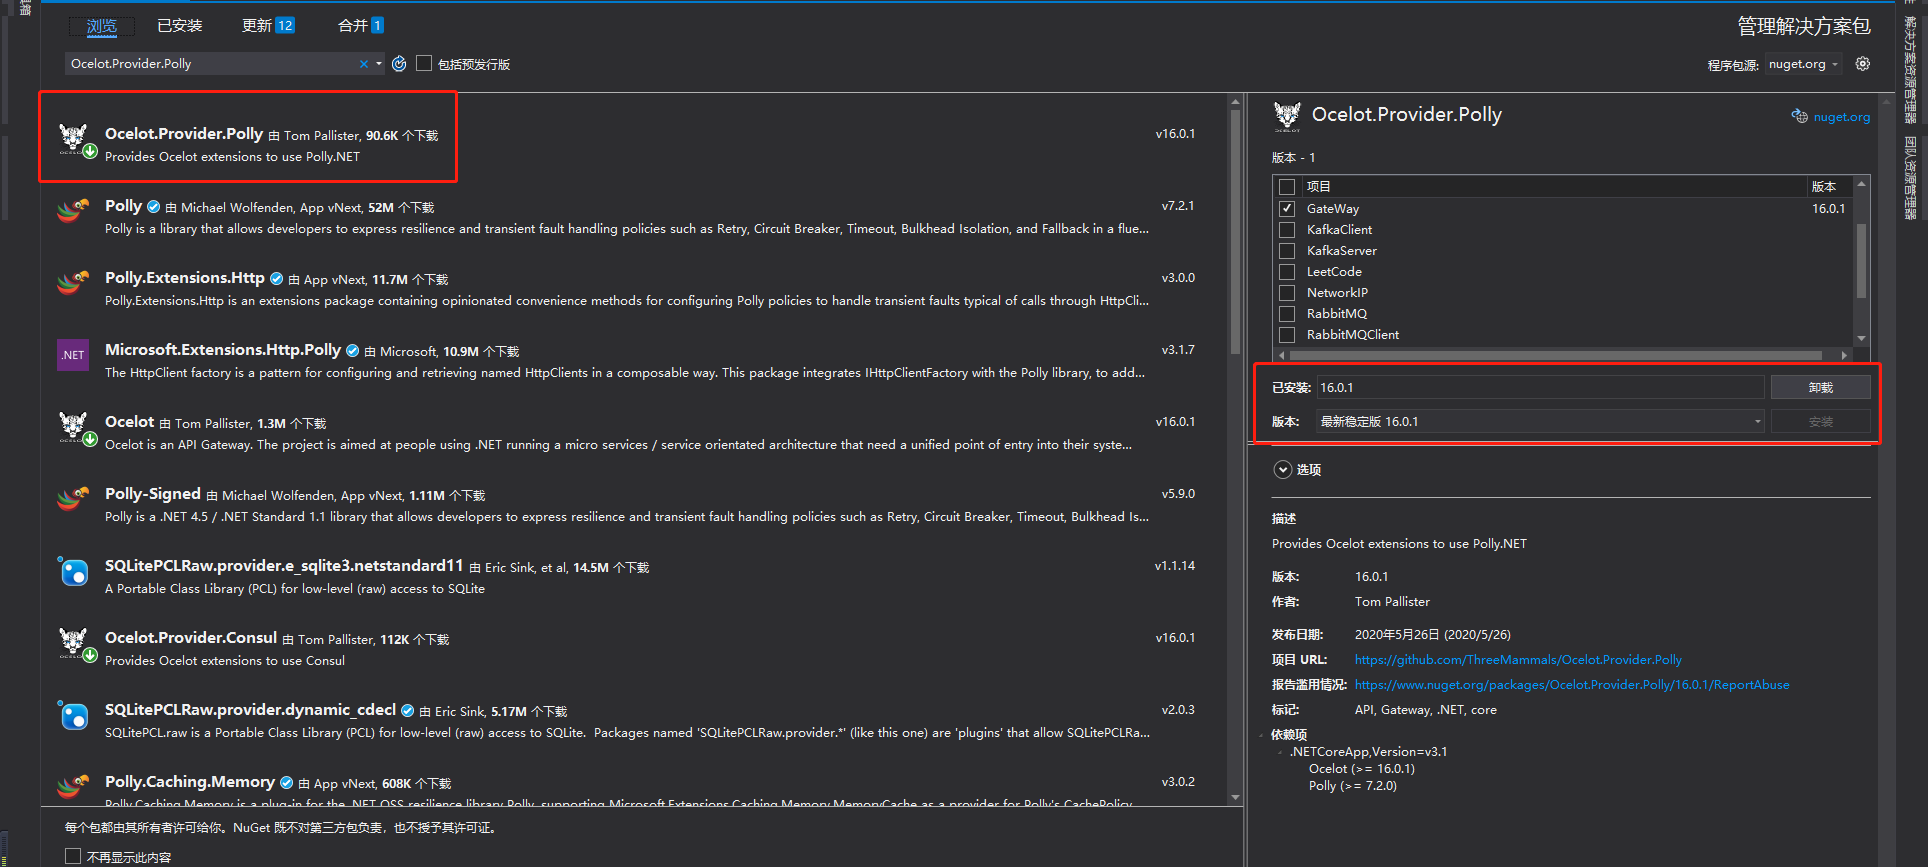Select Polly.Caching.Memory package name

coord(190,782)
